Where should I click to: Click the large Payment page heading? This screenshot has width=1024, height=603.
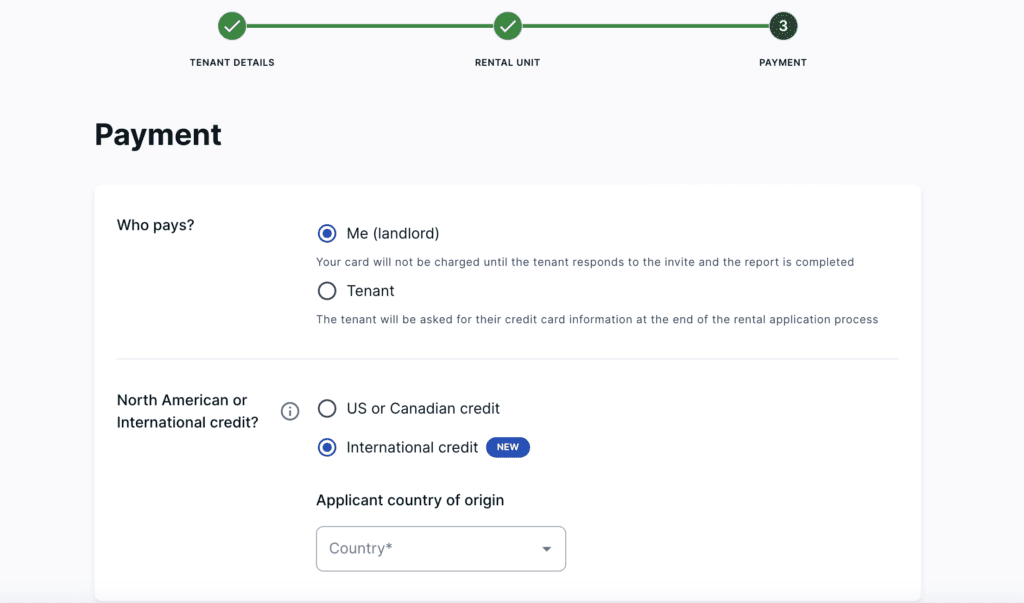pos(158,135)
